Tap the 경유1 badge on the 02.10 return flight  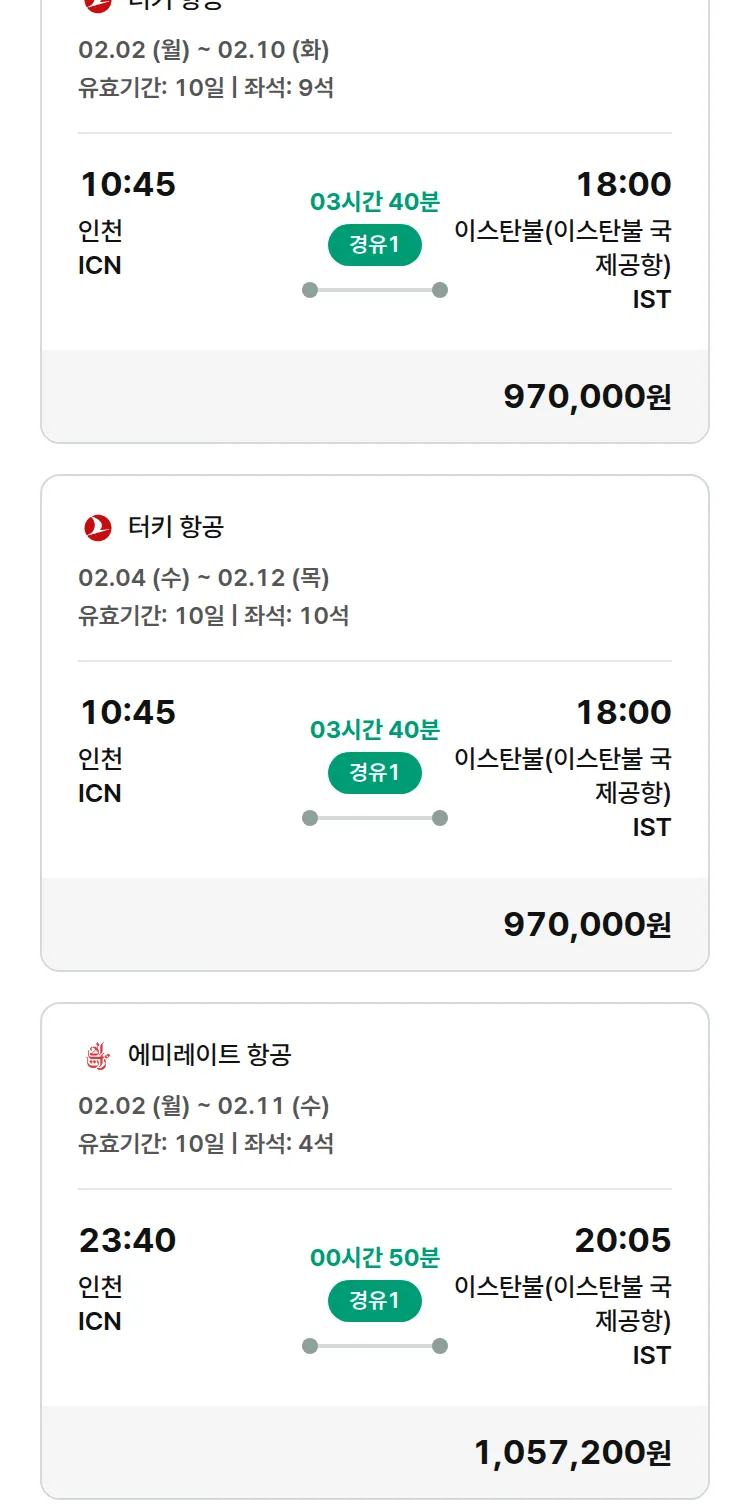375,245
